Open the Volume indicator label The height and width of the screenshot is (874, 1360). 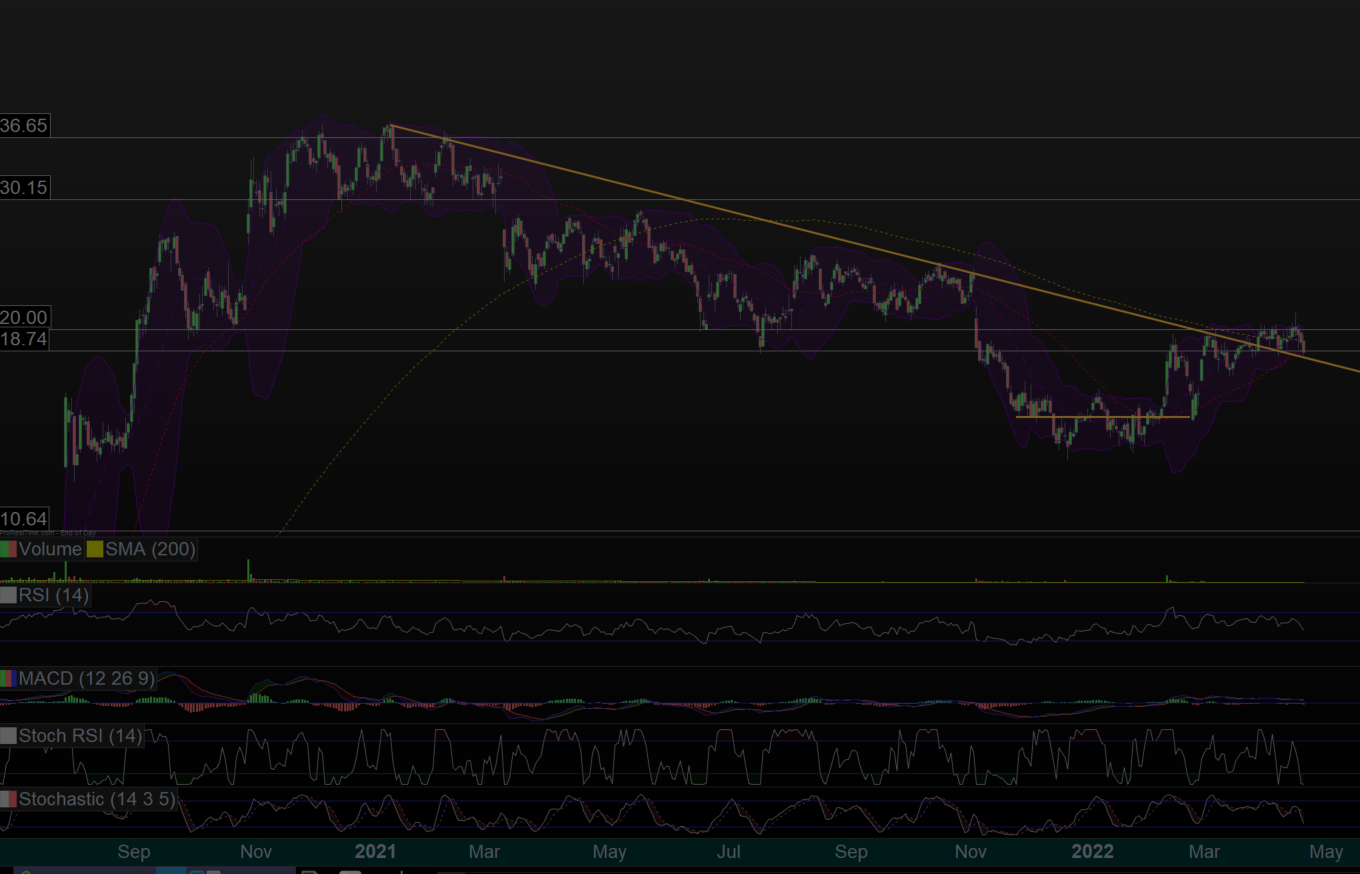[50, 549]
